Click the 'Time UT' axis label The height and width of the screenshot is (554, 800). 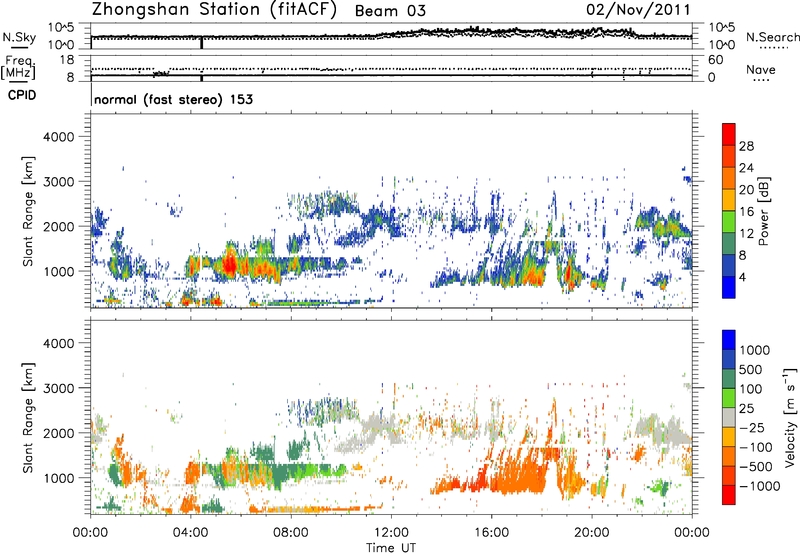[x=391, y=548]
